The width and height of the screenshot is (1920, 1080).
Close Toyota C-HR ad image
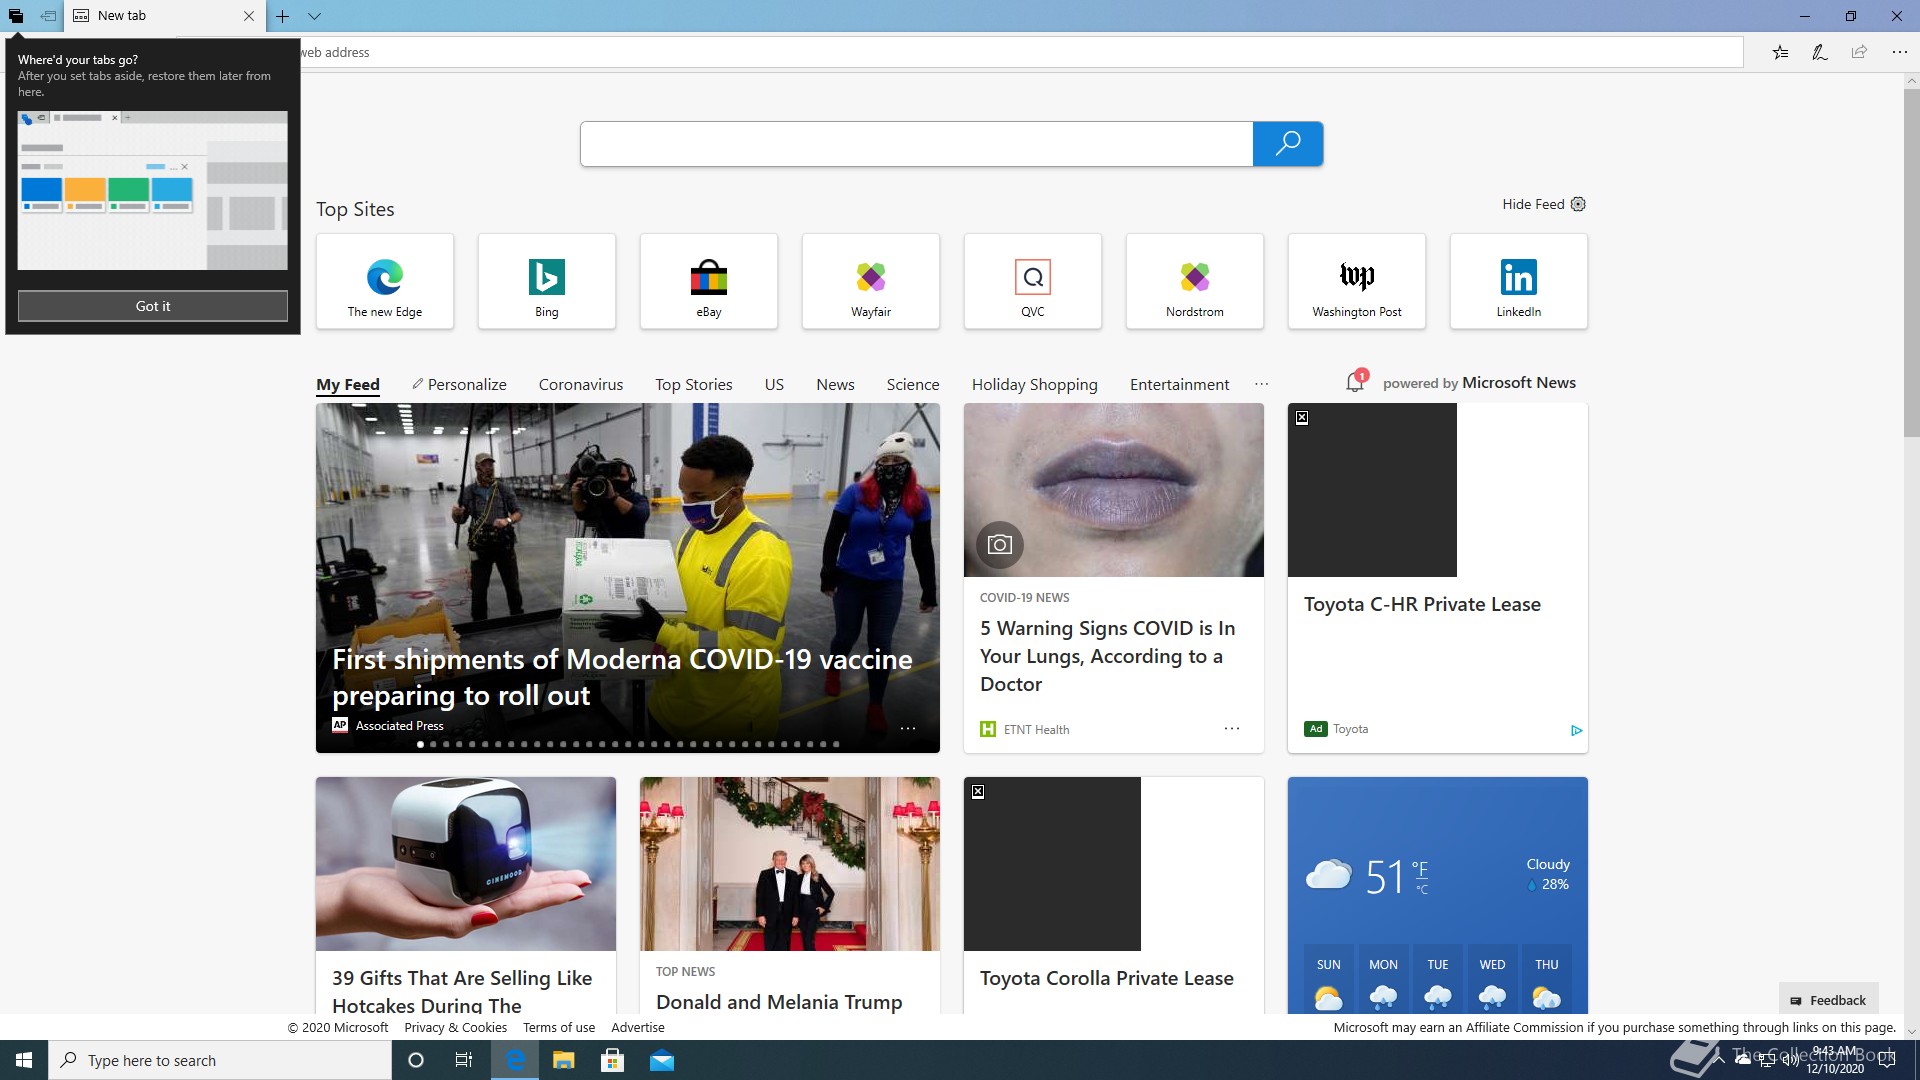(x=1302, y=418)
